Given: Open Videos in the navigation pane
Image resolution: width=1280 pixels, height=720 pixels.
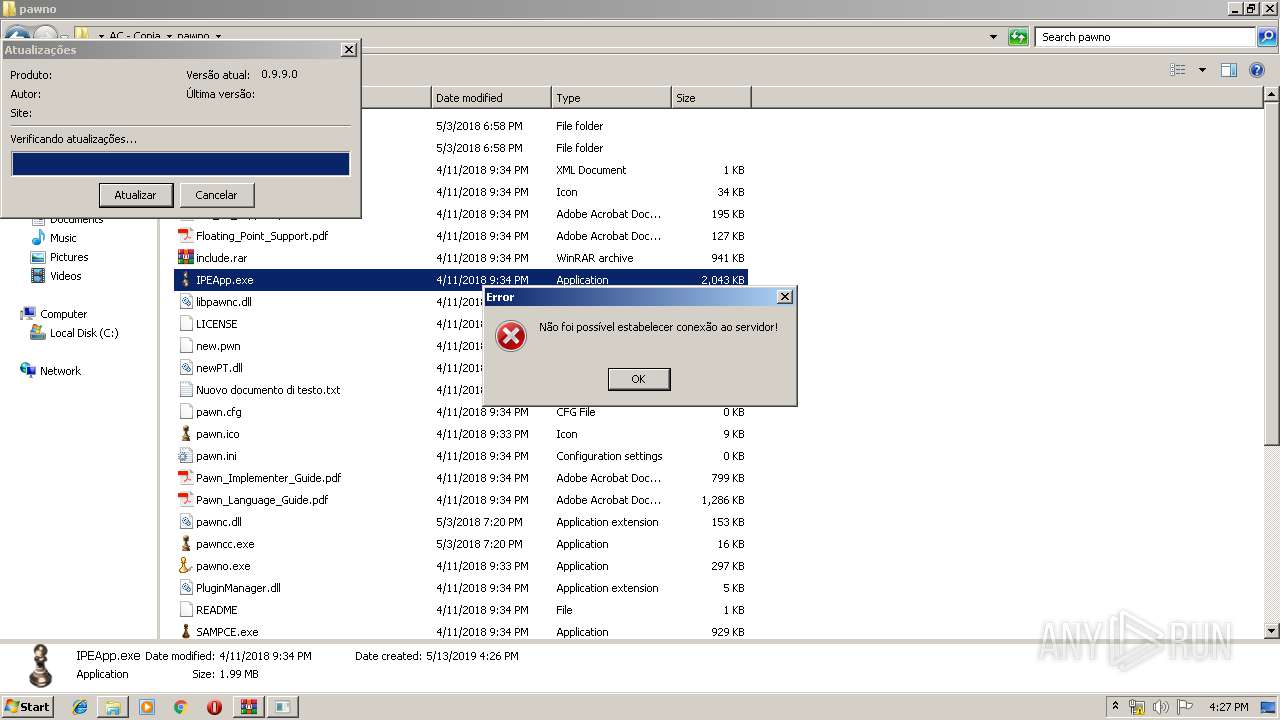Looking at the screenshot, I should (66, 276).
